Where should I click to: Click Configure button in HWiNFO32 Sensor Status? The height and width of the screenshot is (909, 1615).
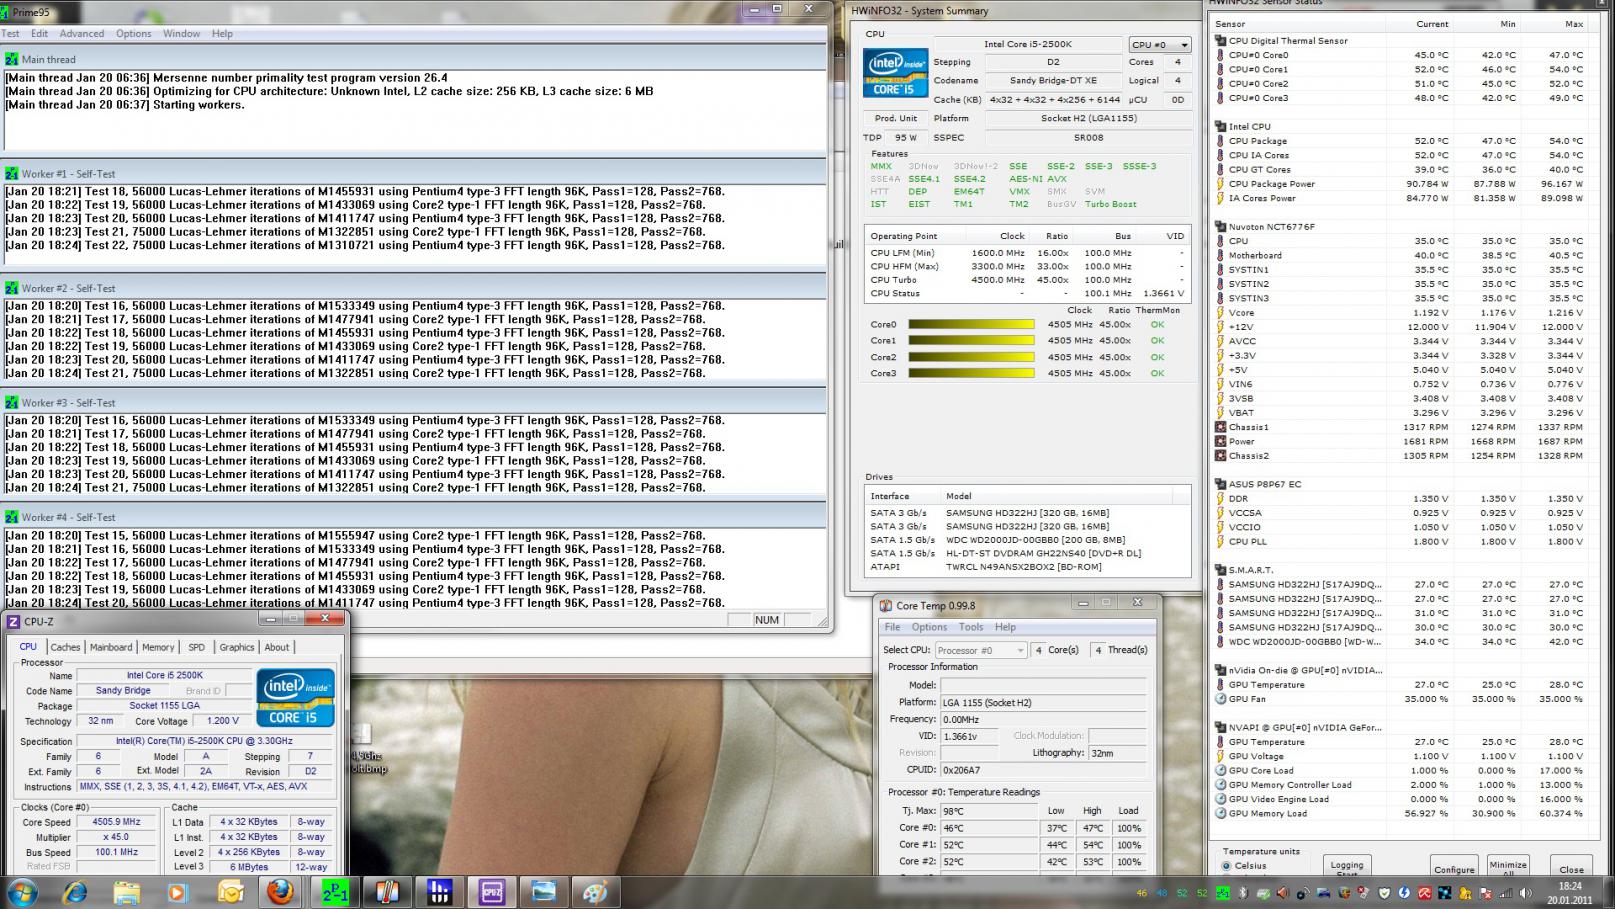pos(1454,866)
